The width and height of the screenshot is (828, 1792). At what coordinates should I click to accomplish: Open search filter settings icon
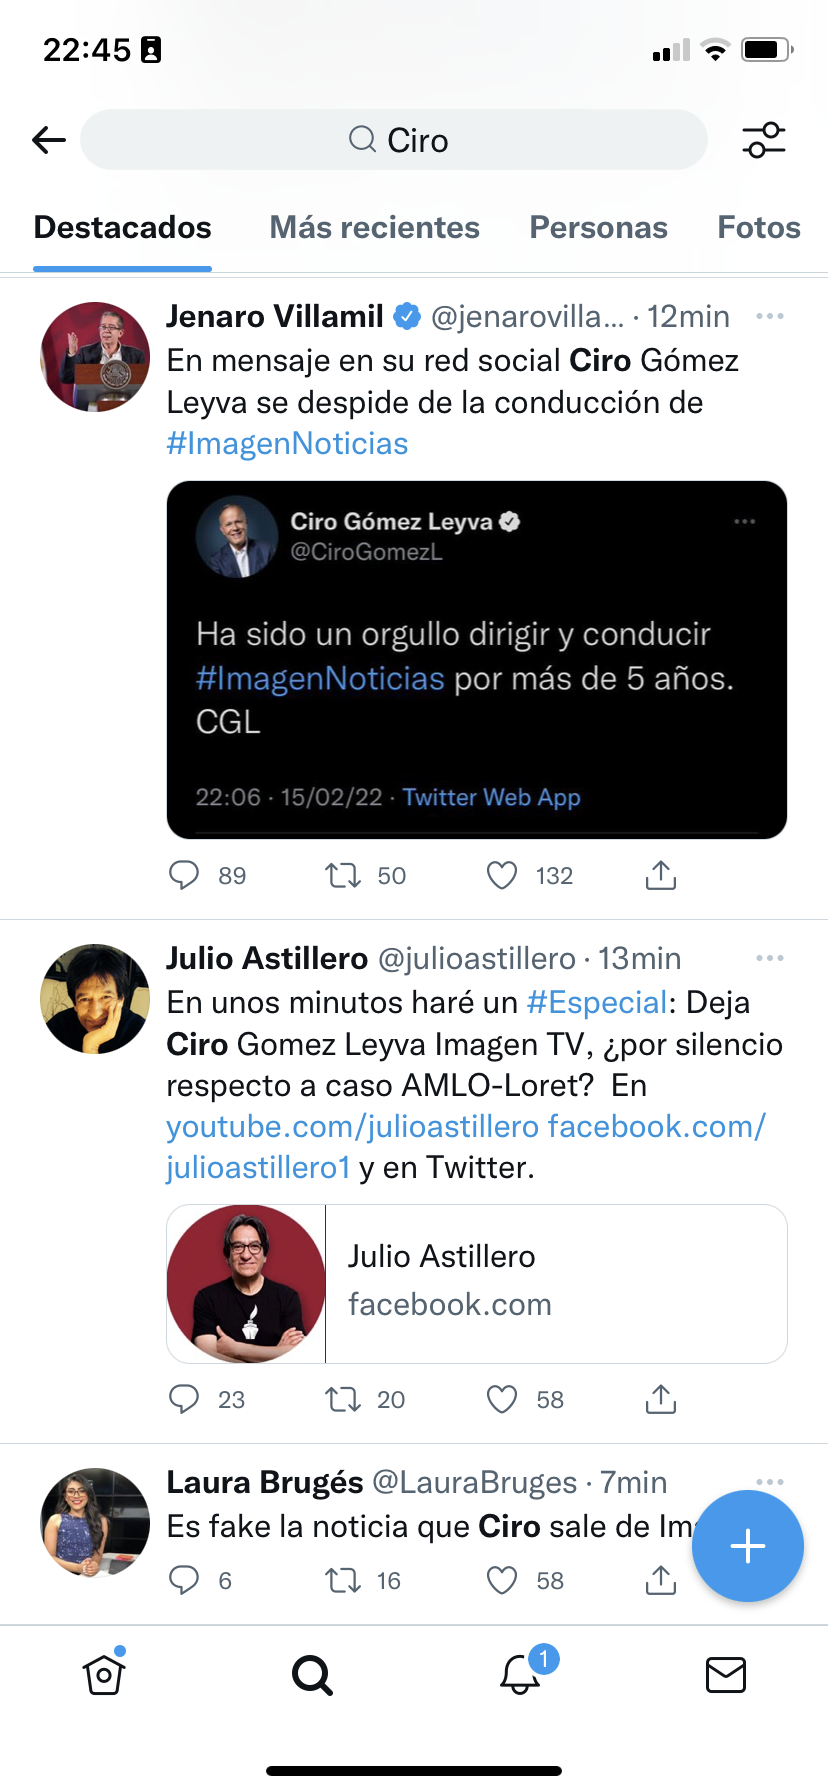(764, 140)
